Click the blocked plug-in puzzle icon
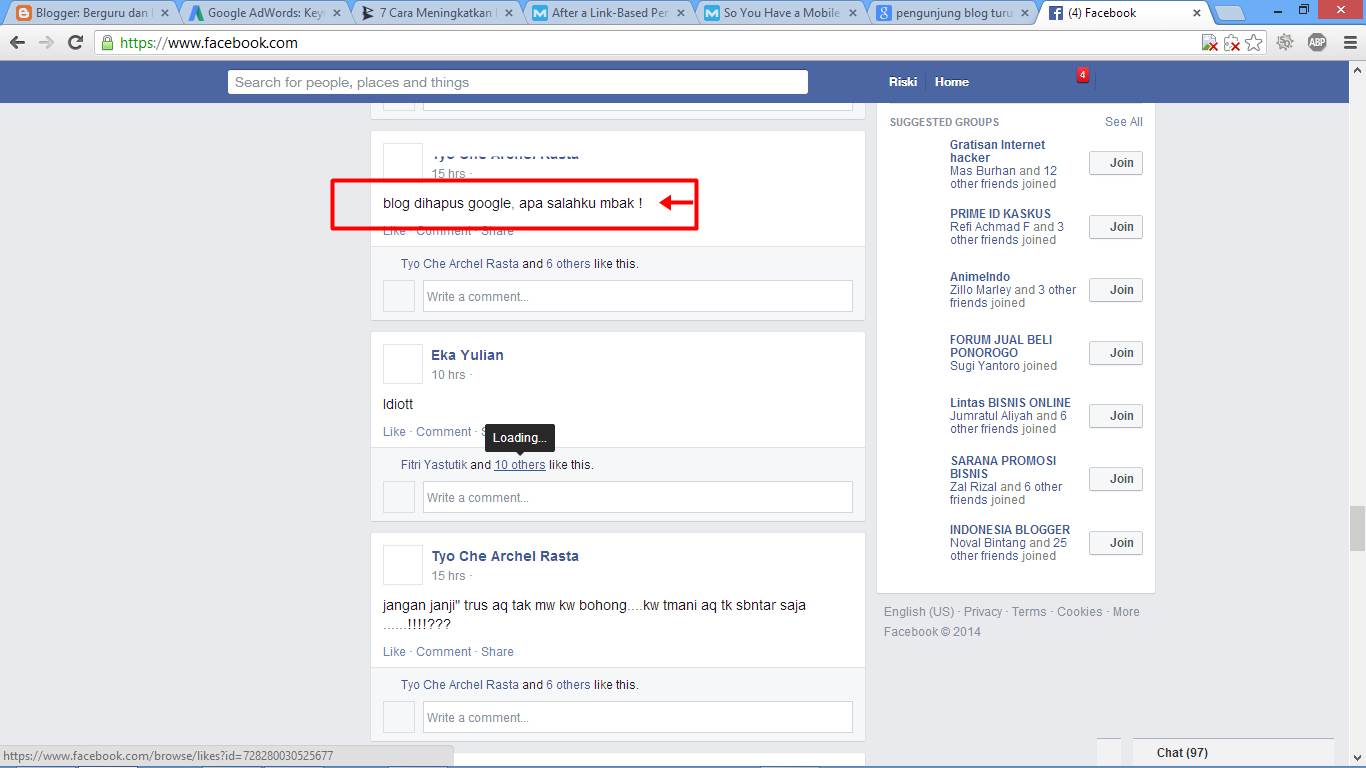This screenshot has width=1366, height=768. (1232, 43)
